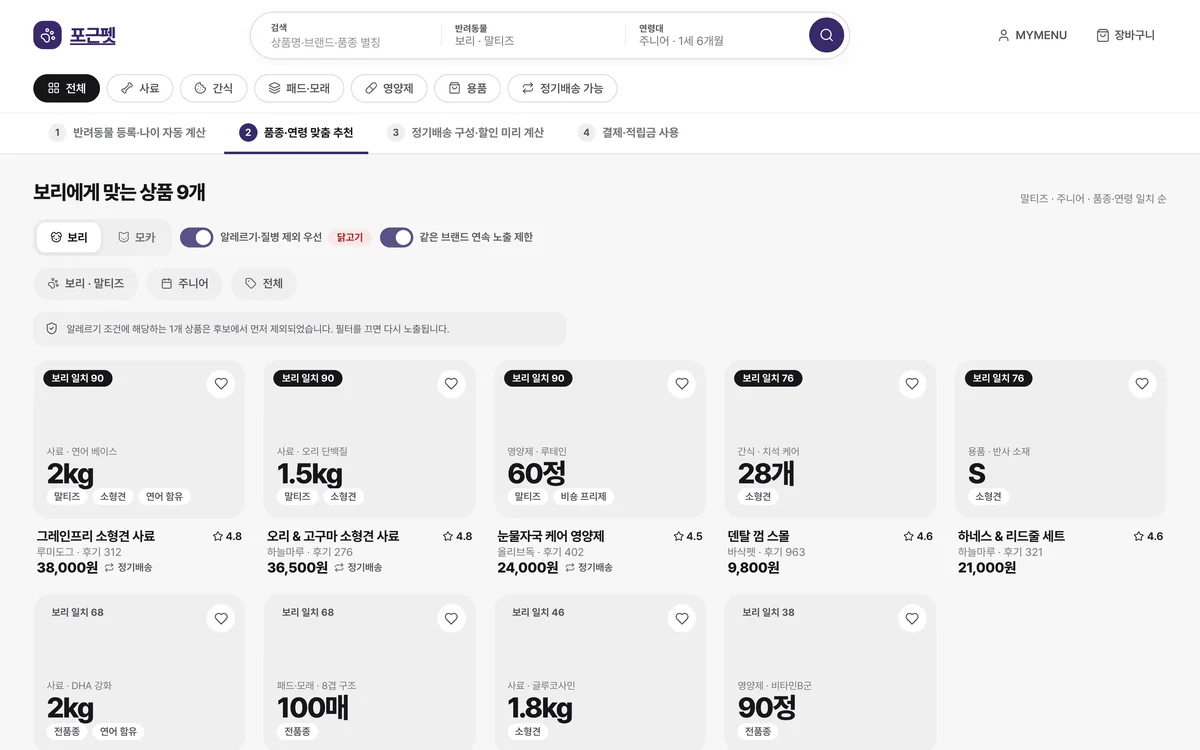The width and height of the screenshot is (1200, 750).
Task: Open the 오리 & 고구마 소형견 사료 title
Action: tap(333, 536)
